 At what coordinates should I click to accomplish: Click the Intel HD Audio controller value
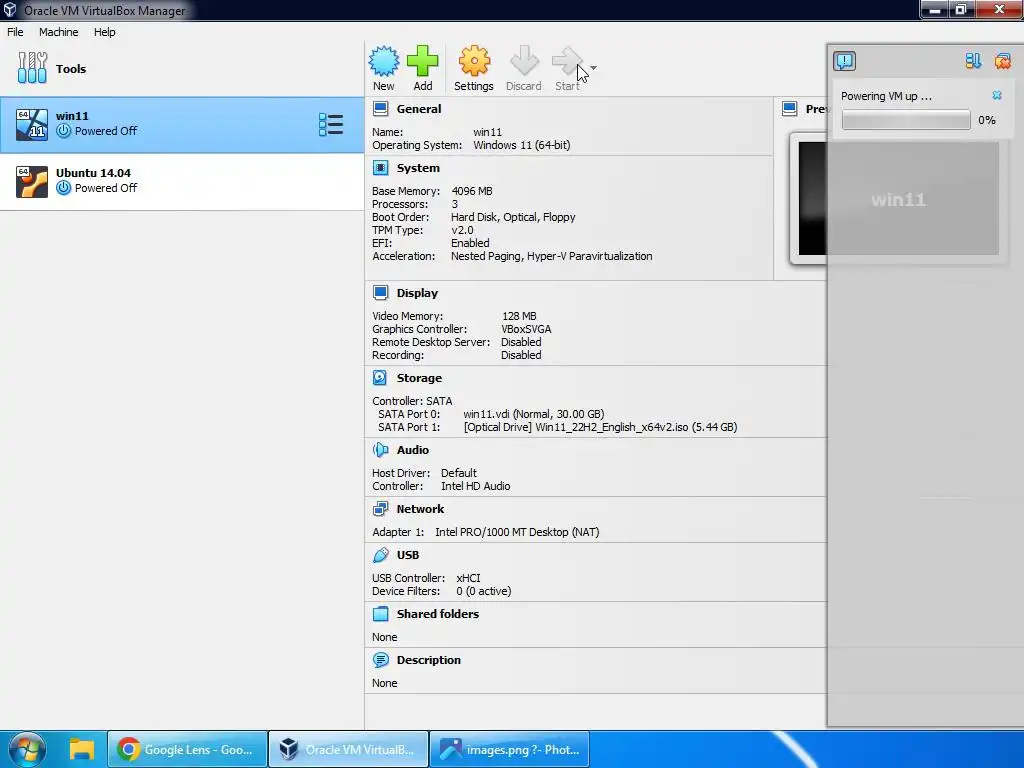pyautogui.click(x=475, y=486)
